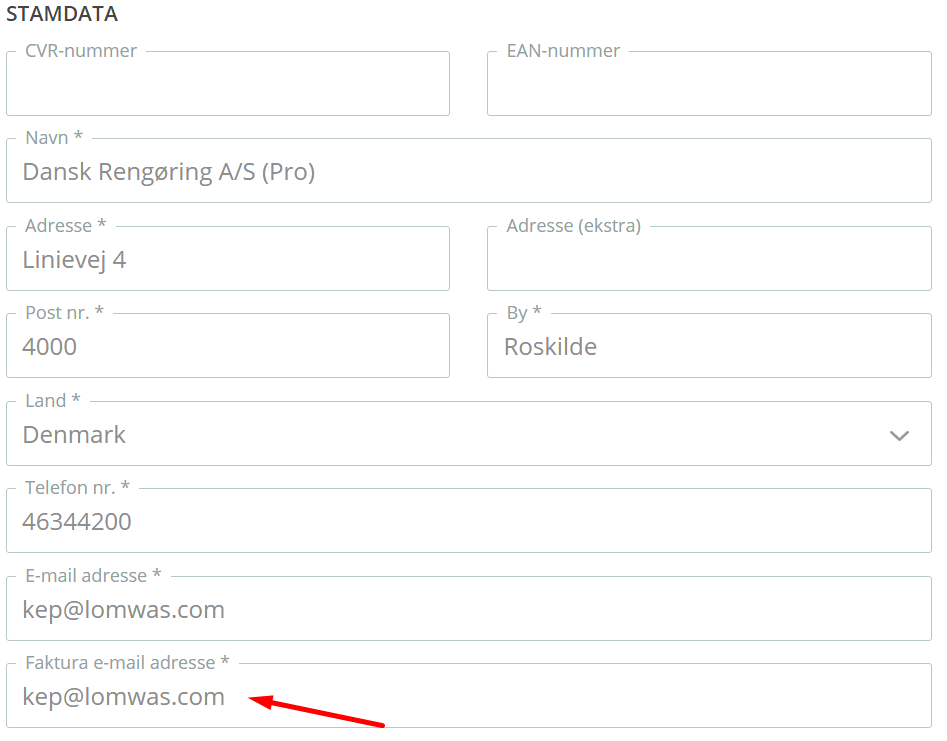Click the floating 'EAN-nummer' label text
The image size is (947, 741).
click(563, 51)
